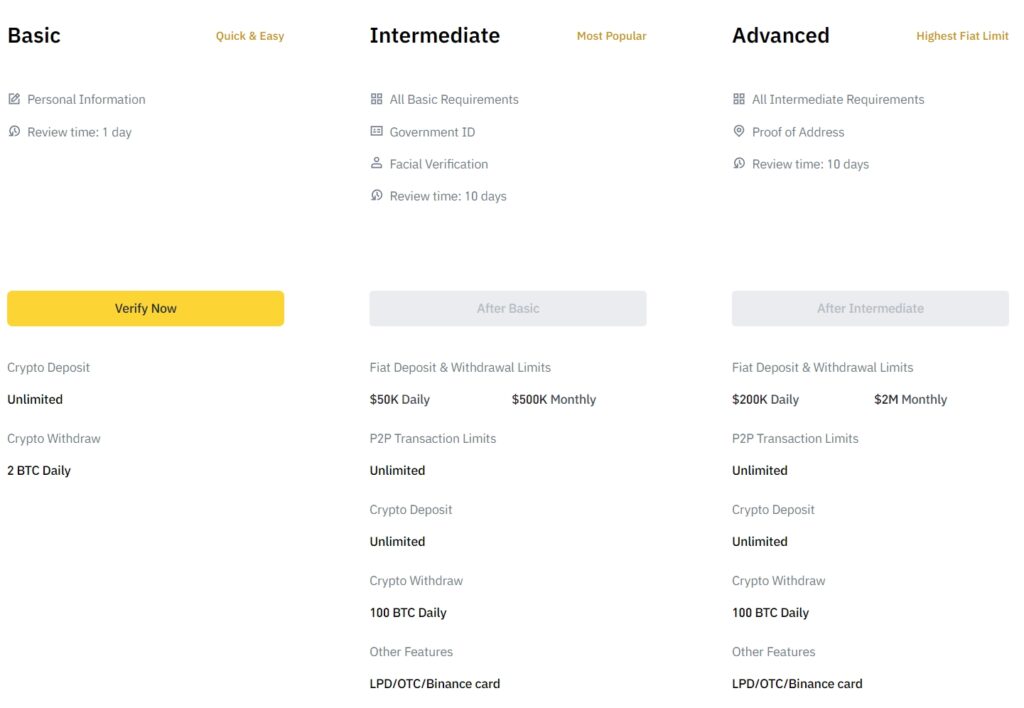
Task: Click the Highest Fiat Limit badge
Action: point(962,36)
